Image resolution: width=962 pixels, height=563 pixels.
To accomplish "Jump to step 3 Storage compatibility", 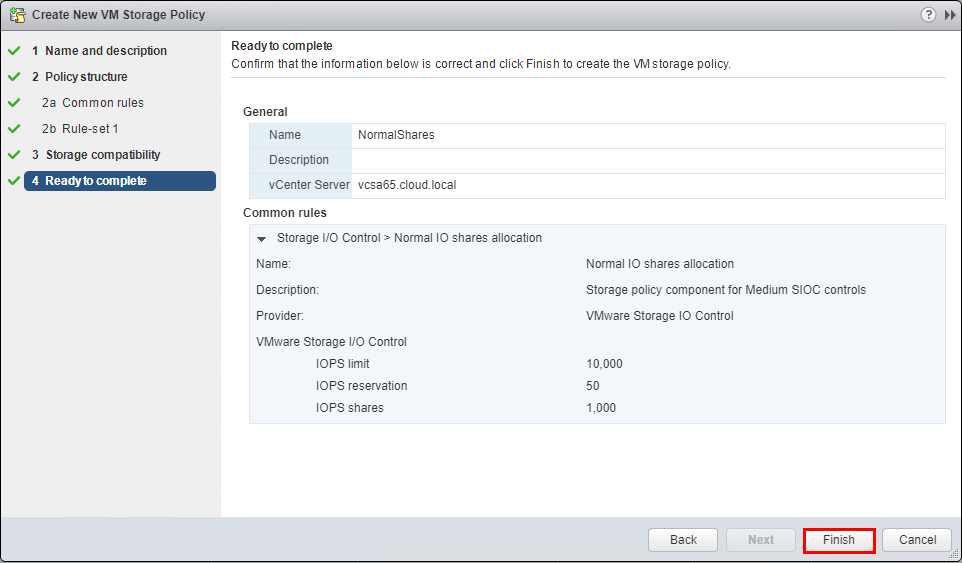I will tap(102, 155).
